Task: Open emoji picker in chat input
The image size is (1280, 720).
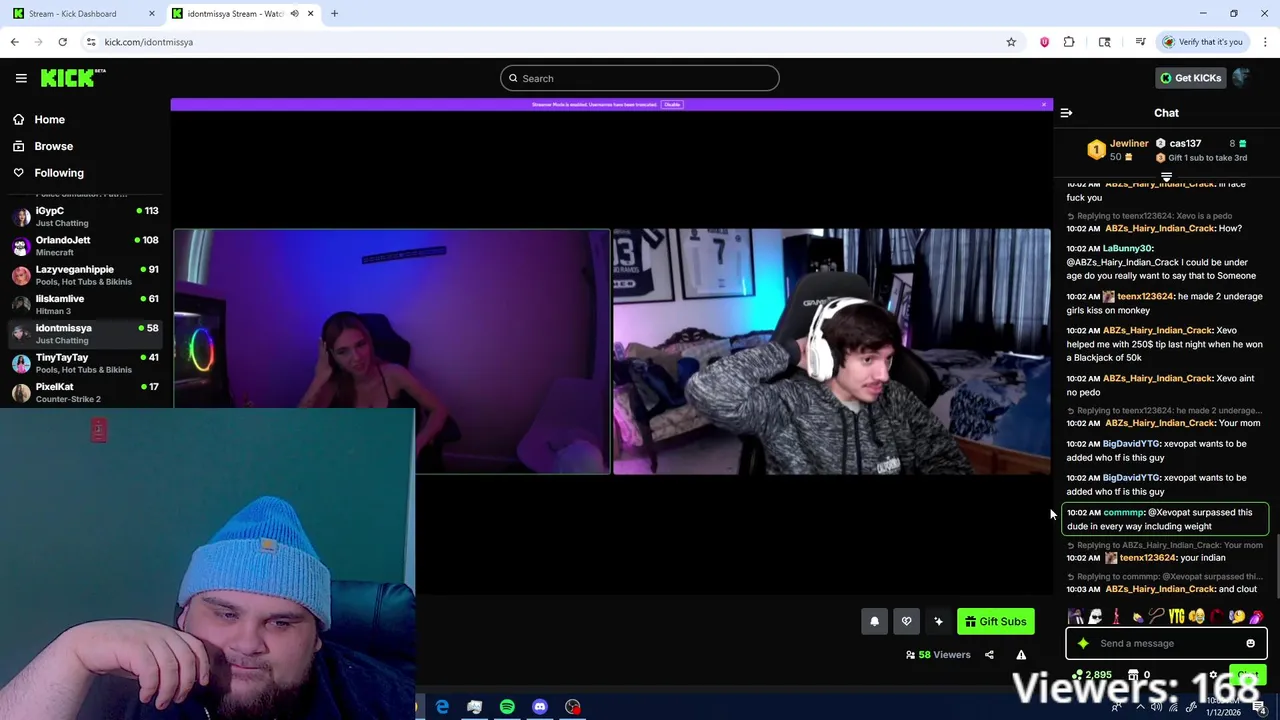Action: tap(1250, 644)
